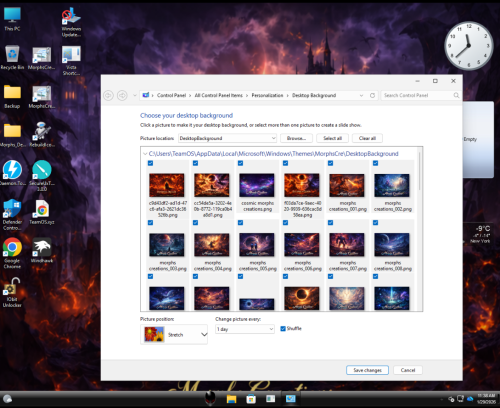The image size is (500, 408).
Task: Open Vista Shortcut icon on desktop
Action: coord(71,60)
